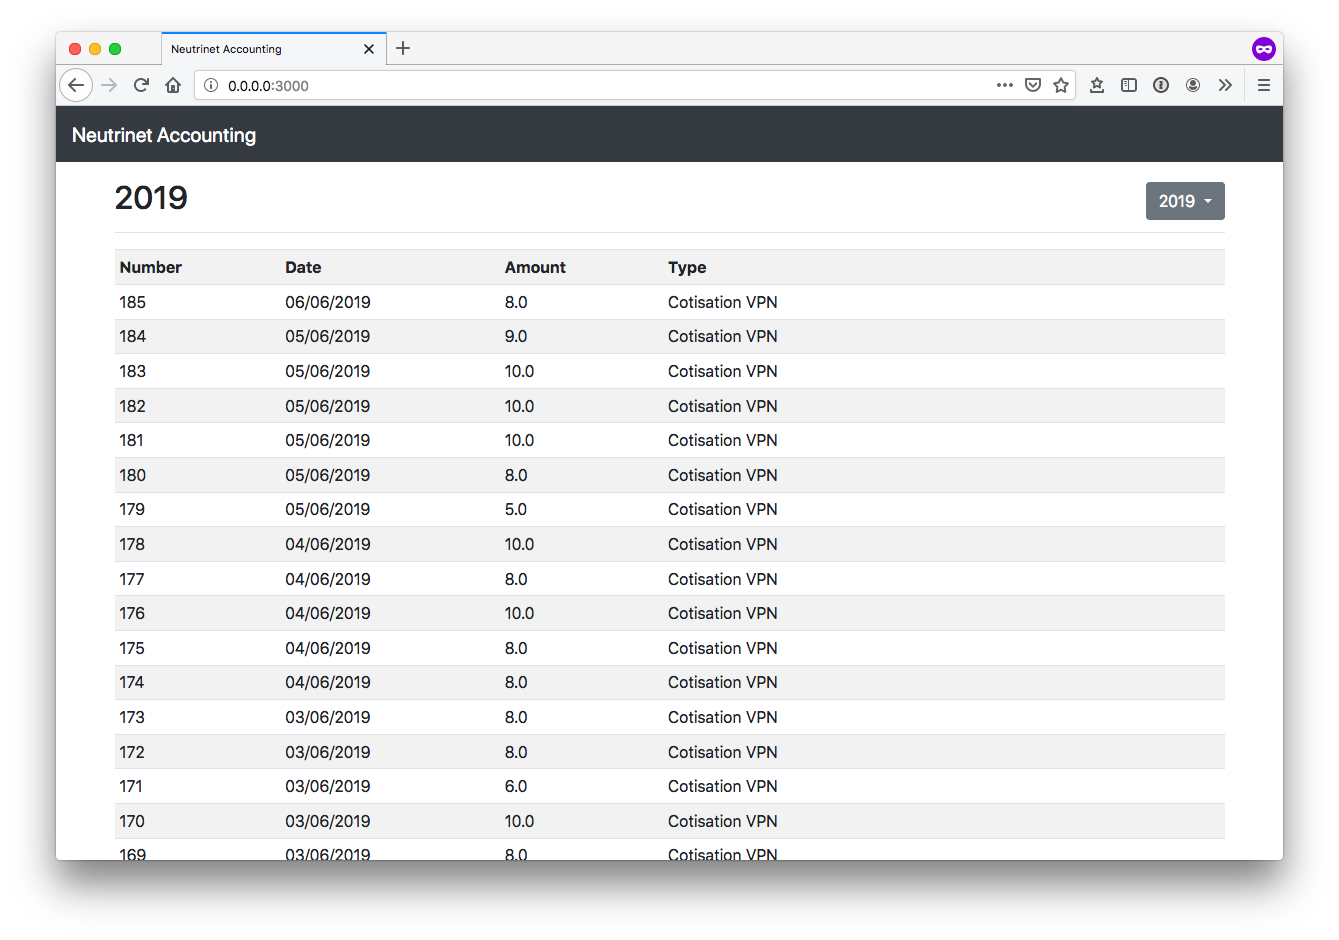Click the Type column header
The image size is (1339, 940).
(x=687, y=267)
